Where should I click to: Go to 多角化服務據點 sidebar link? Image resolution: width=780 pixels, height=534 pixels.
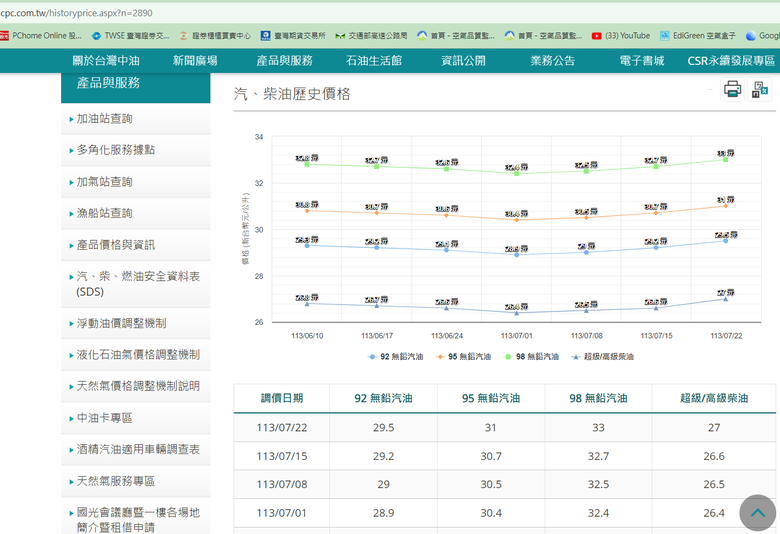click(135, 150)
